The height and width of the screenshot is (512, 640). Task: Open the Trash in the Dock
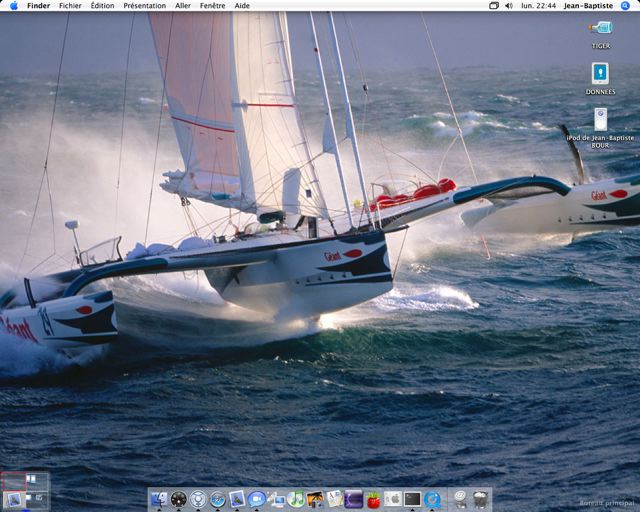pyautogui.click(x=480, y=498)
